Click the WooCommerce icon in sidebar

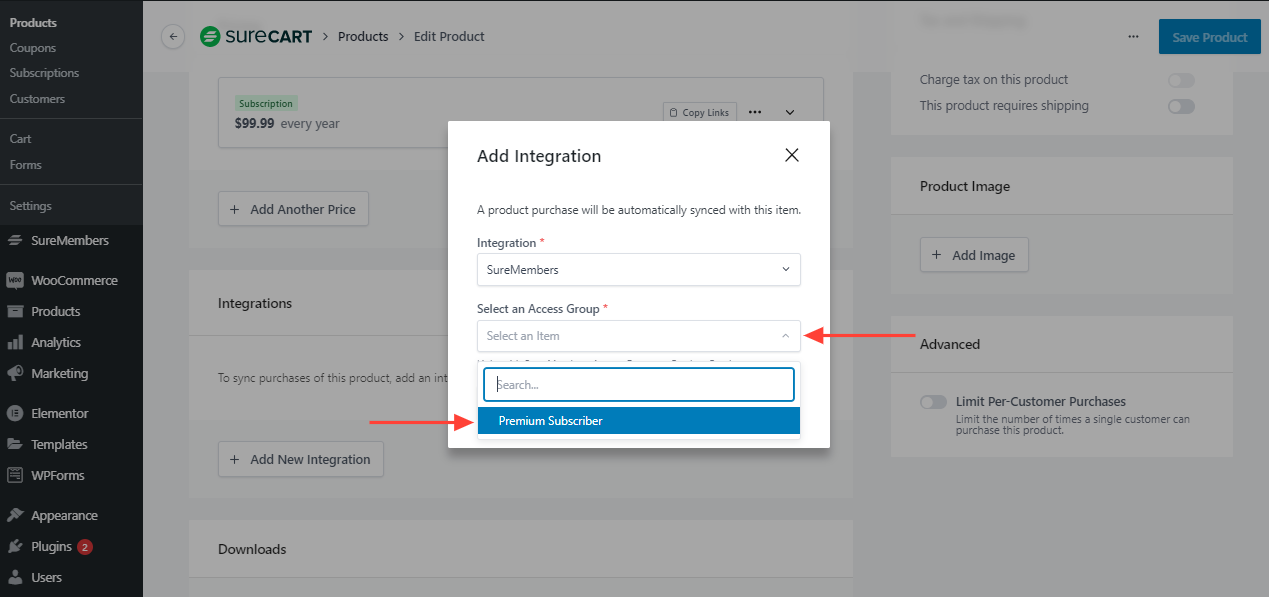(15, 281)
